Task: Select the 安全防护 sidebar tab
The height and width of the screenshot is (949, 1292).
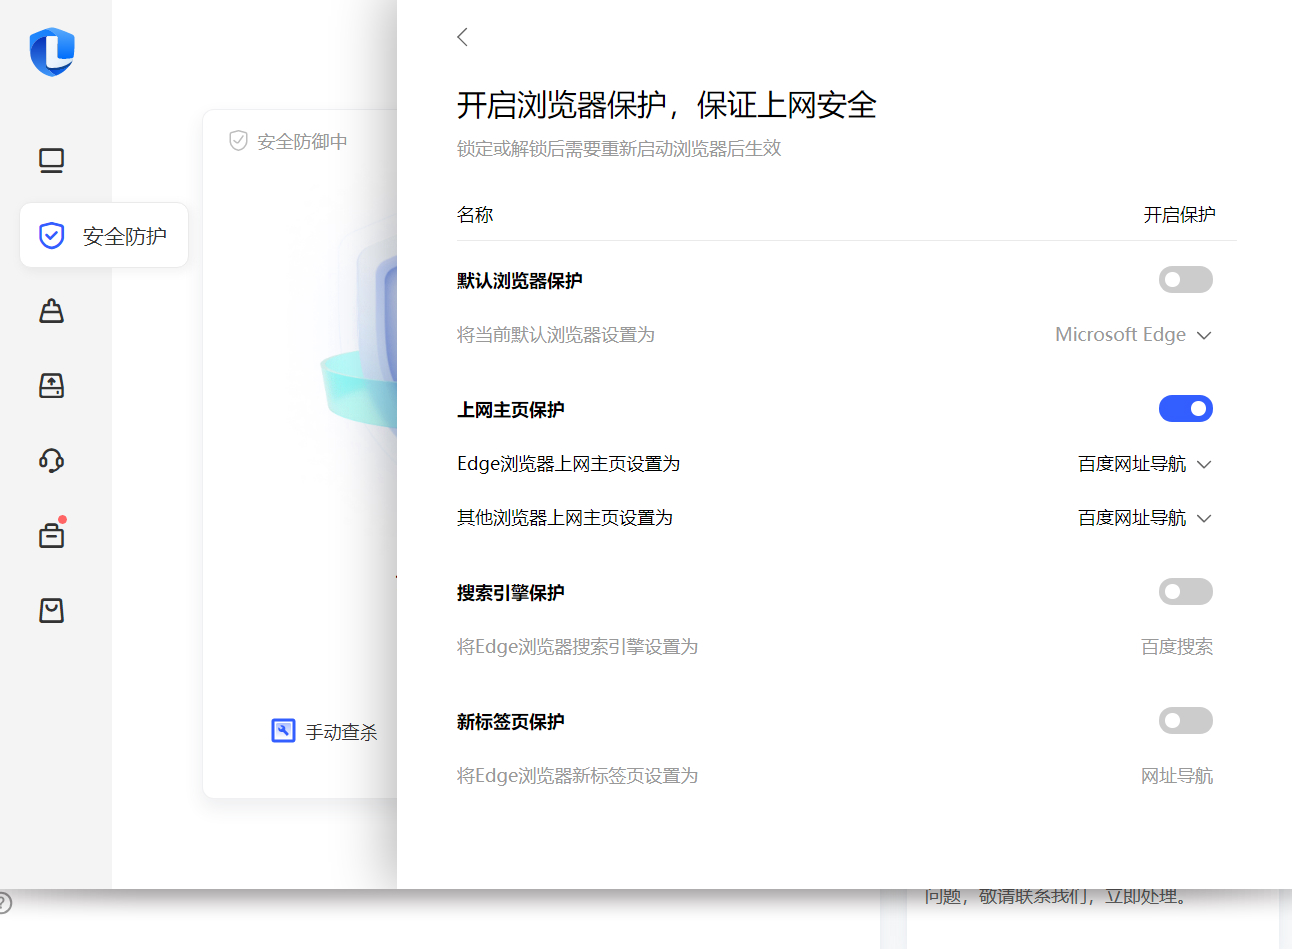Action: click(x=104, y=235)
